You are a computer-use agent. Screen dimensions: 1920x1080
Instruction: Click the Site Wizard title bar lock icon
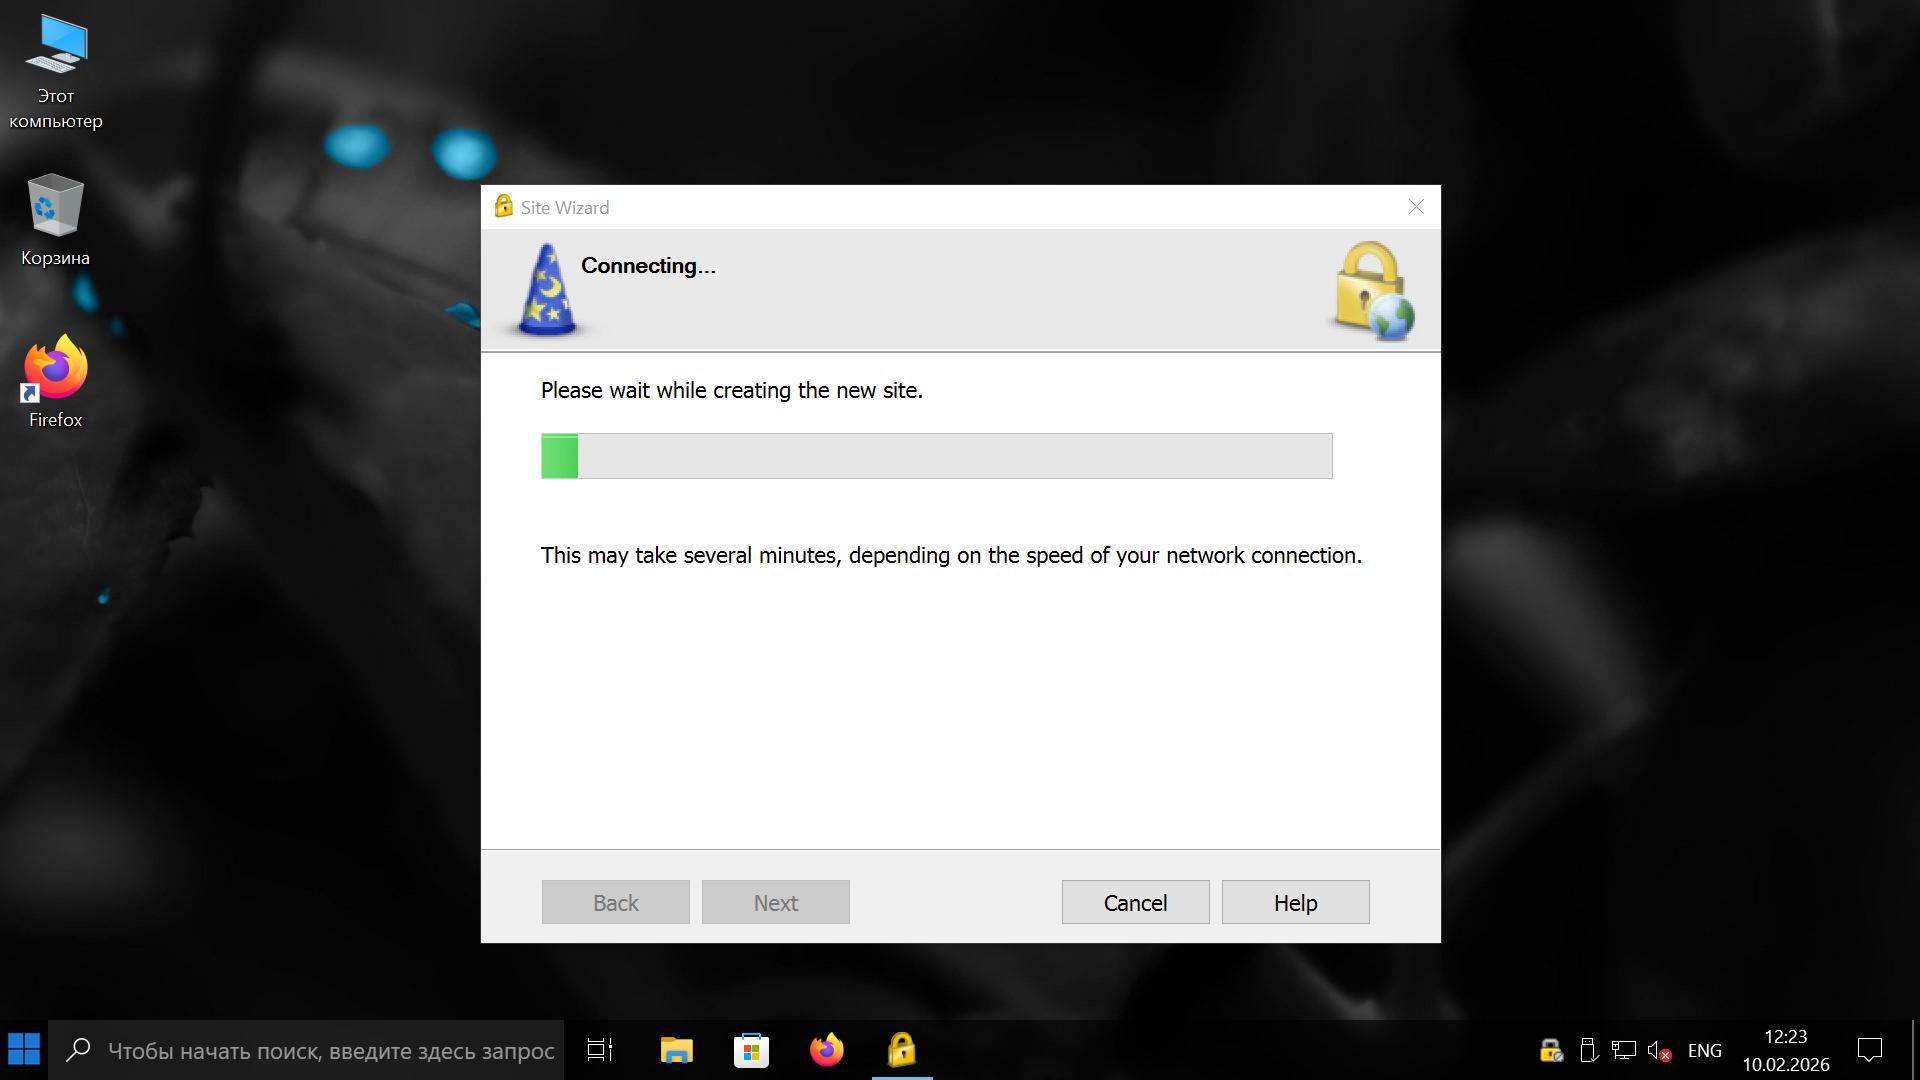point(503,207)
